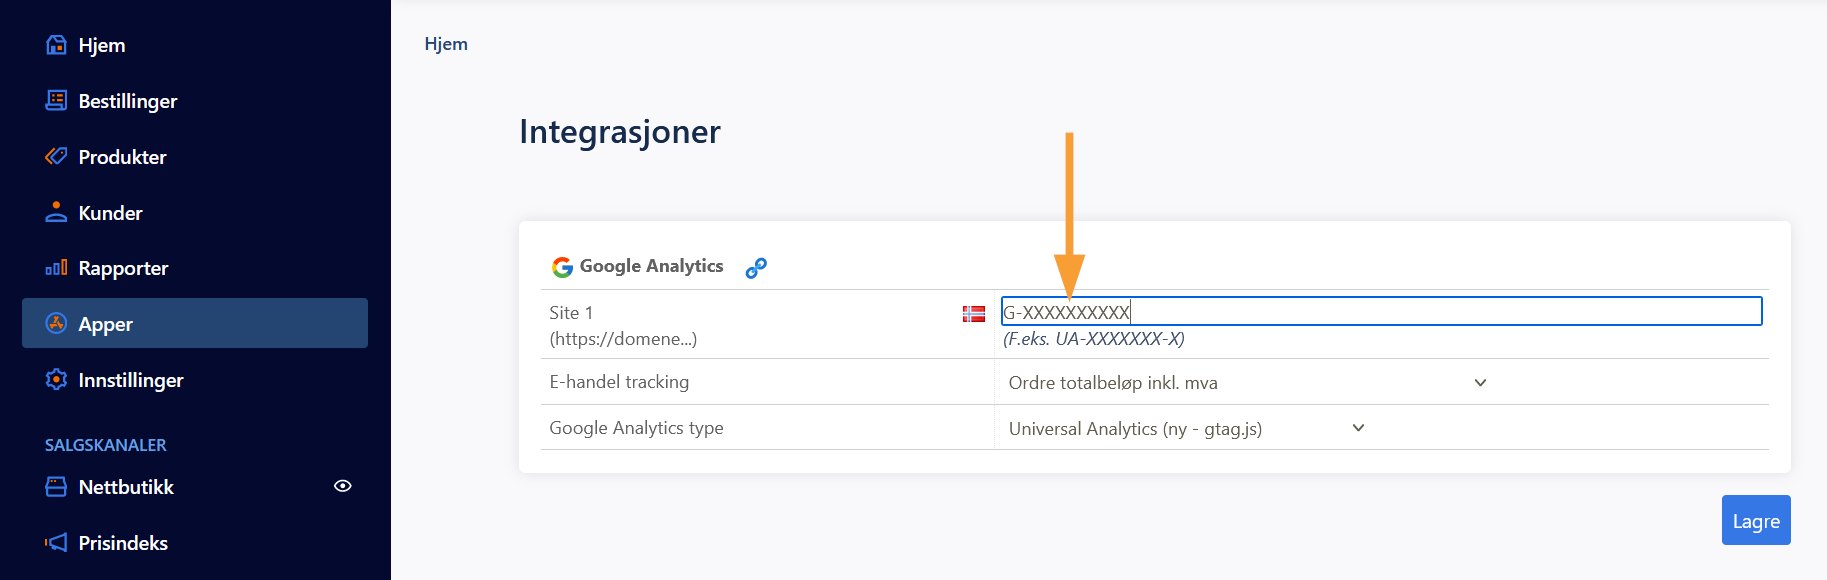Open the E-handel tracking dropdown
Image resolution: width=1827 pixels, height=580 pixels.
pos(1246,383)
